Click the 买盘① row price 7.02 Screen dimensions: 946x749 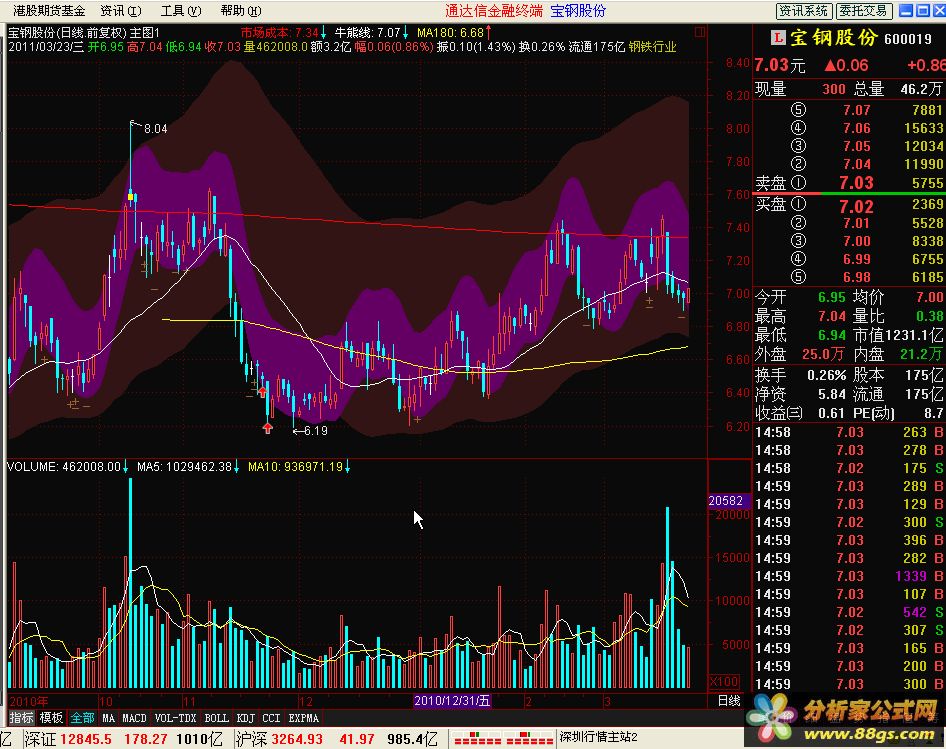856,206
